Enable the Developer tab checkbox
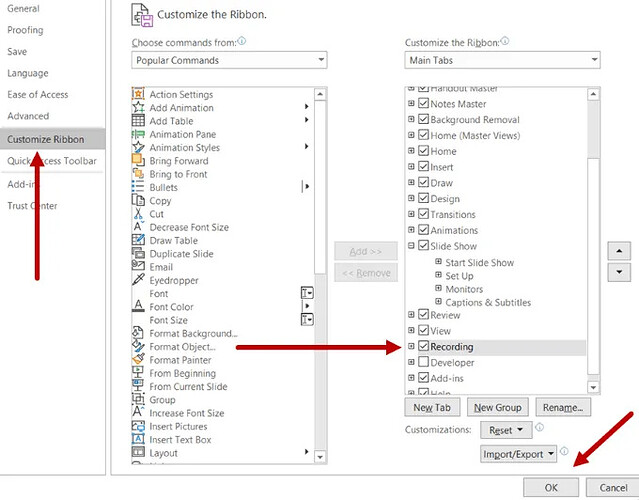This screenshot has width=639, height=500. [x=424, y=362]
